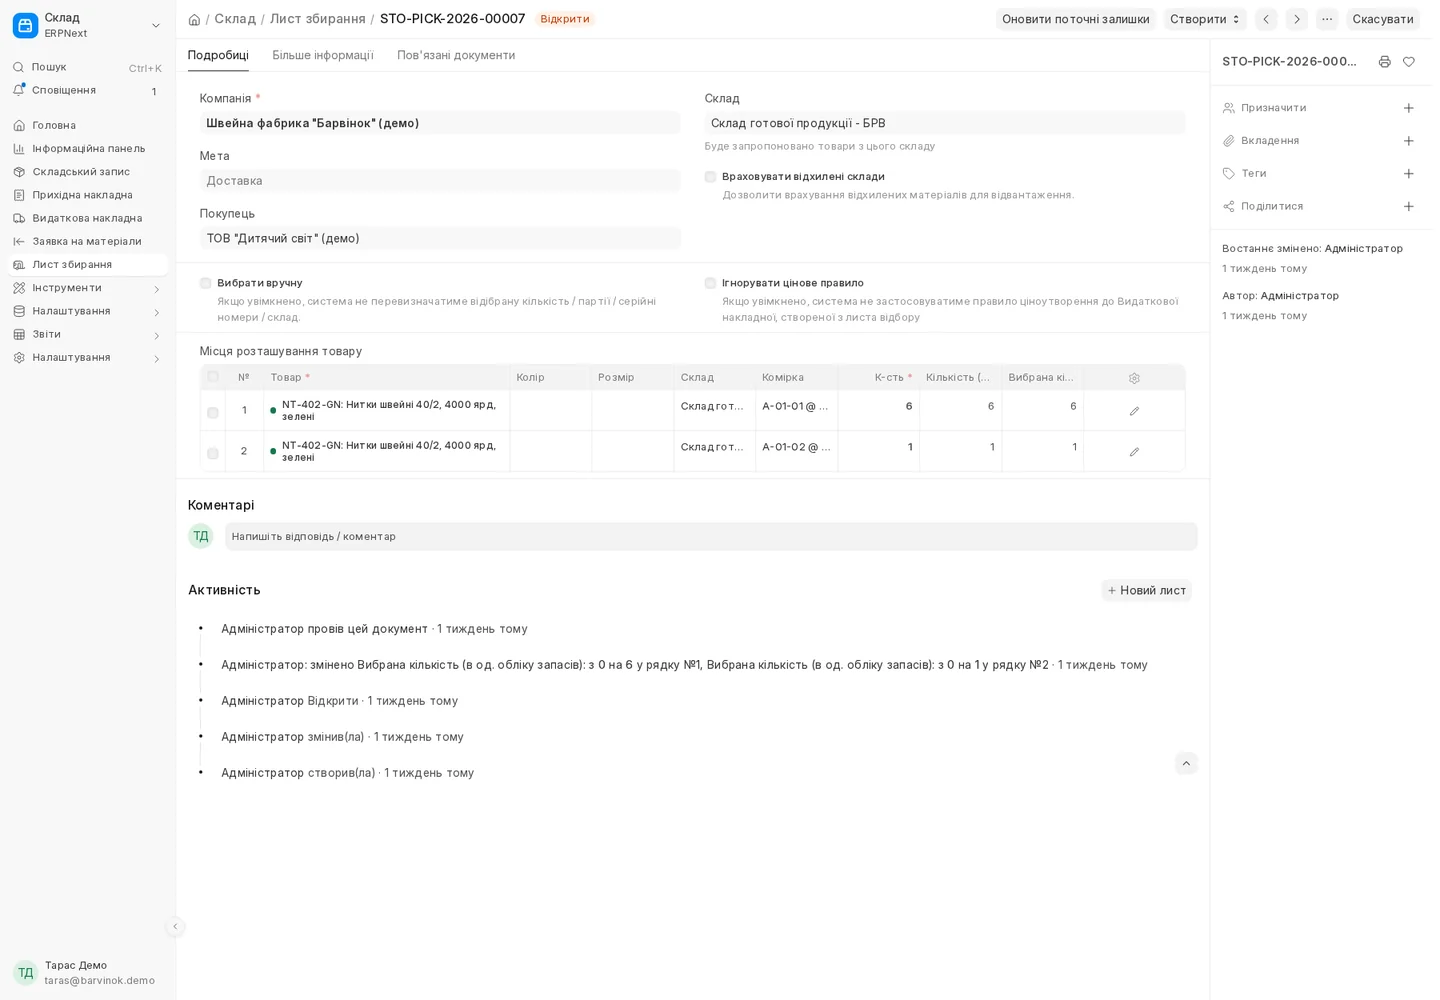Edit row 1 with pencil icon
This screenshot has width=1440, height=1000.
tap(1134, 411)
